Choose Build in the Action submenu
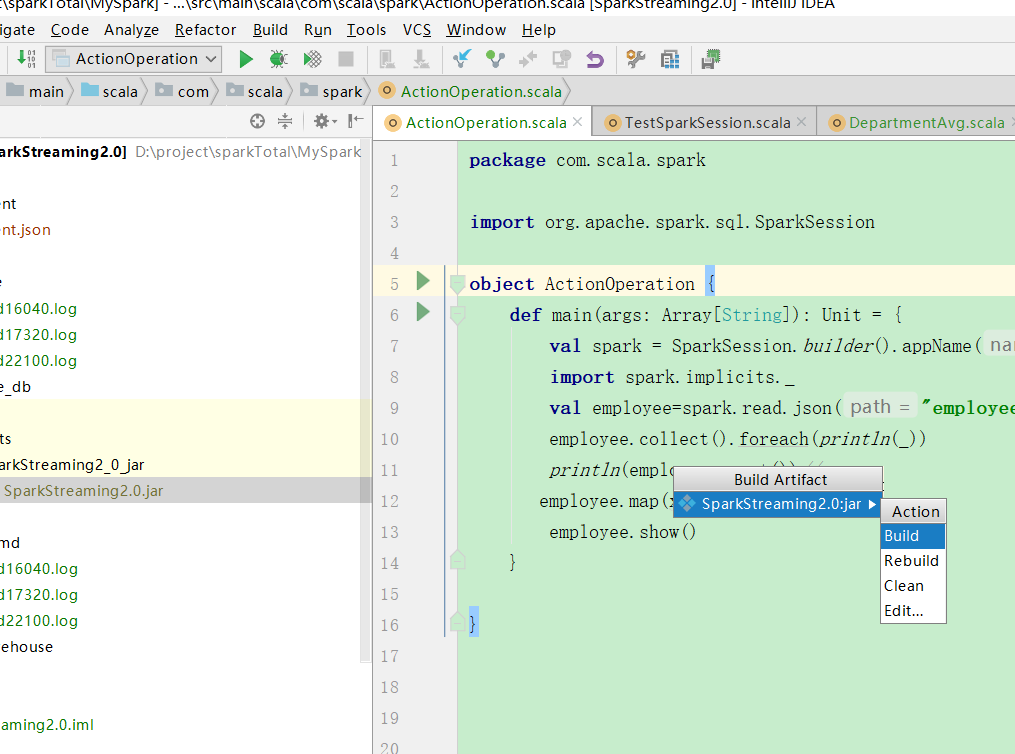Image resolution: width=1015 pixels, height=754 pixels. coord(913,536)
